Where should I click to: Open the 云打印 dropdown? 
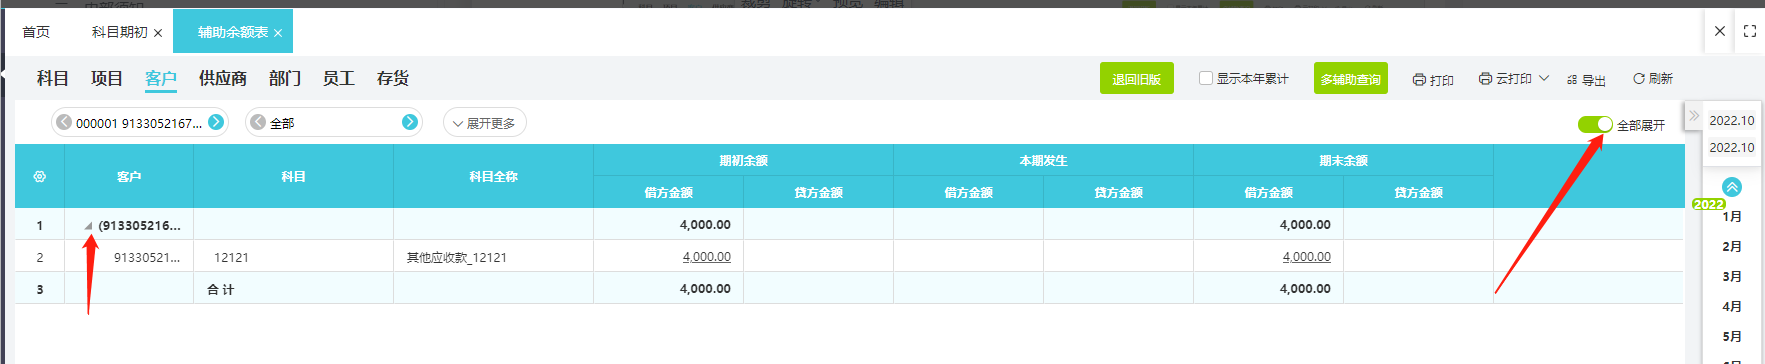1513,78
